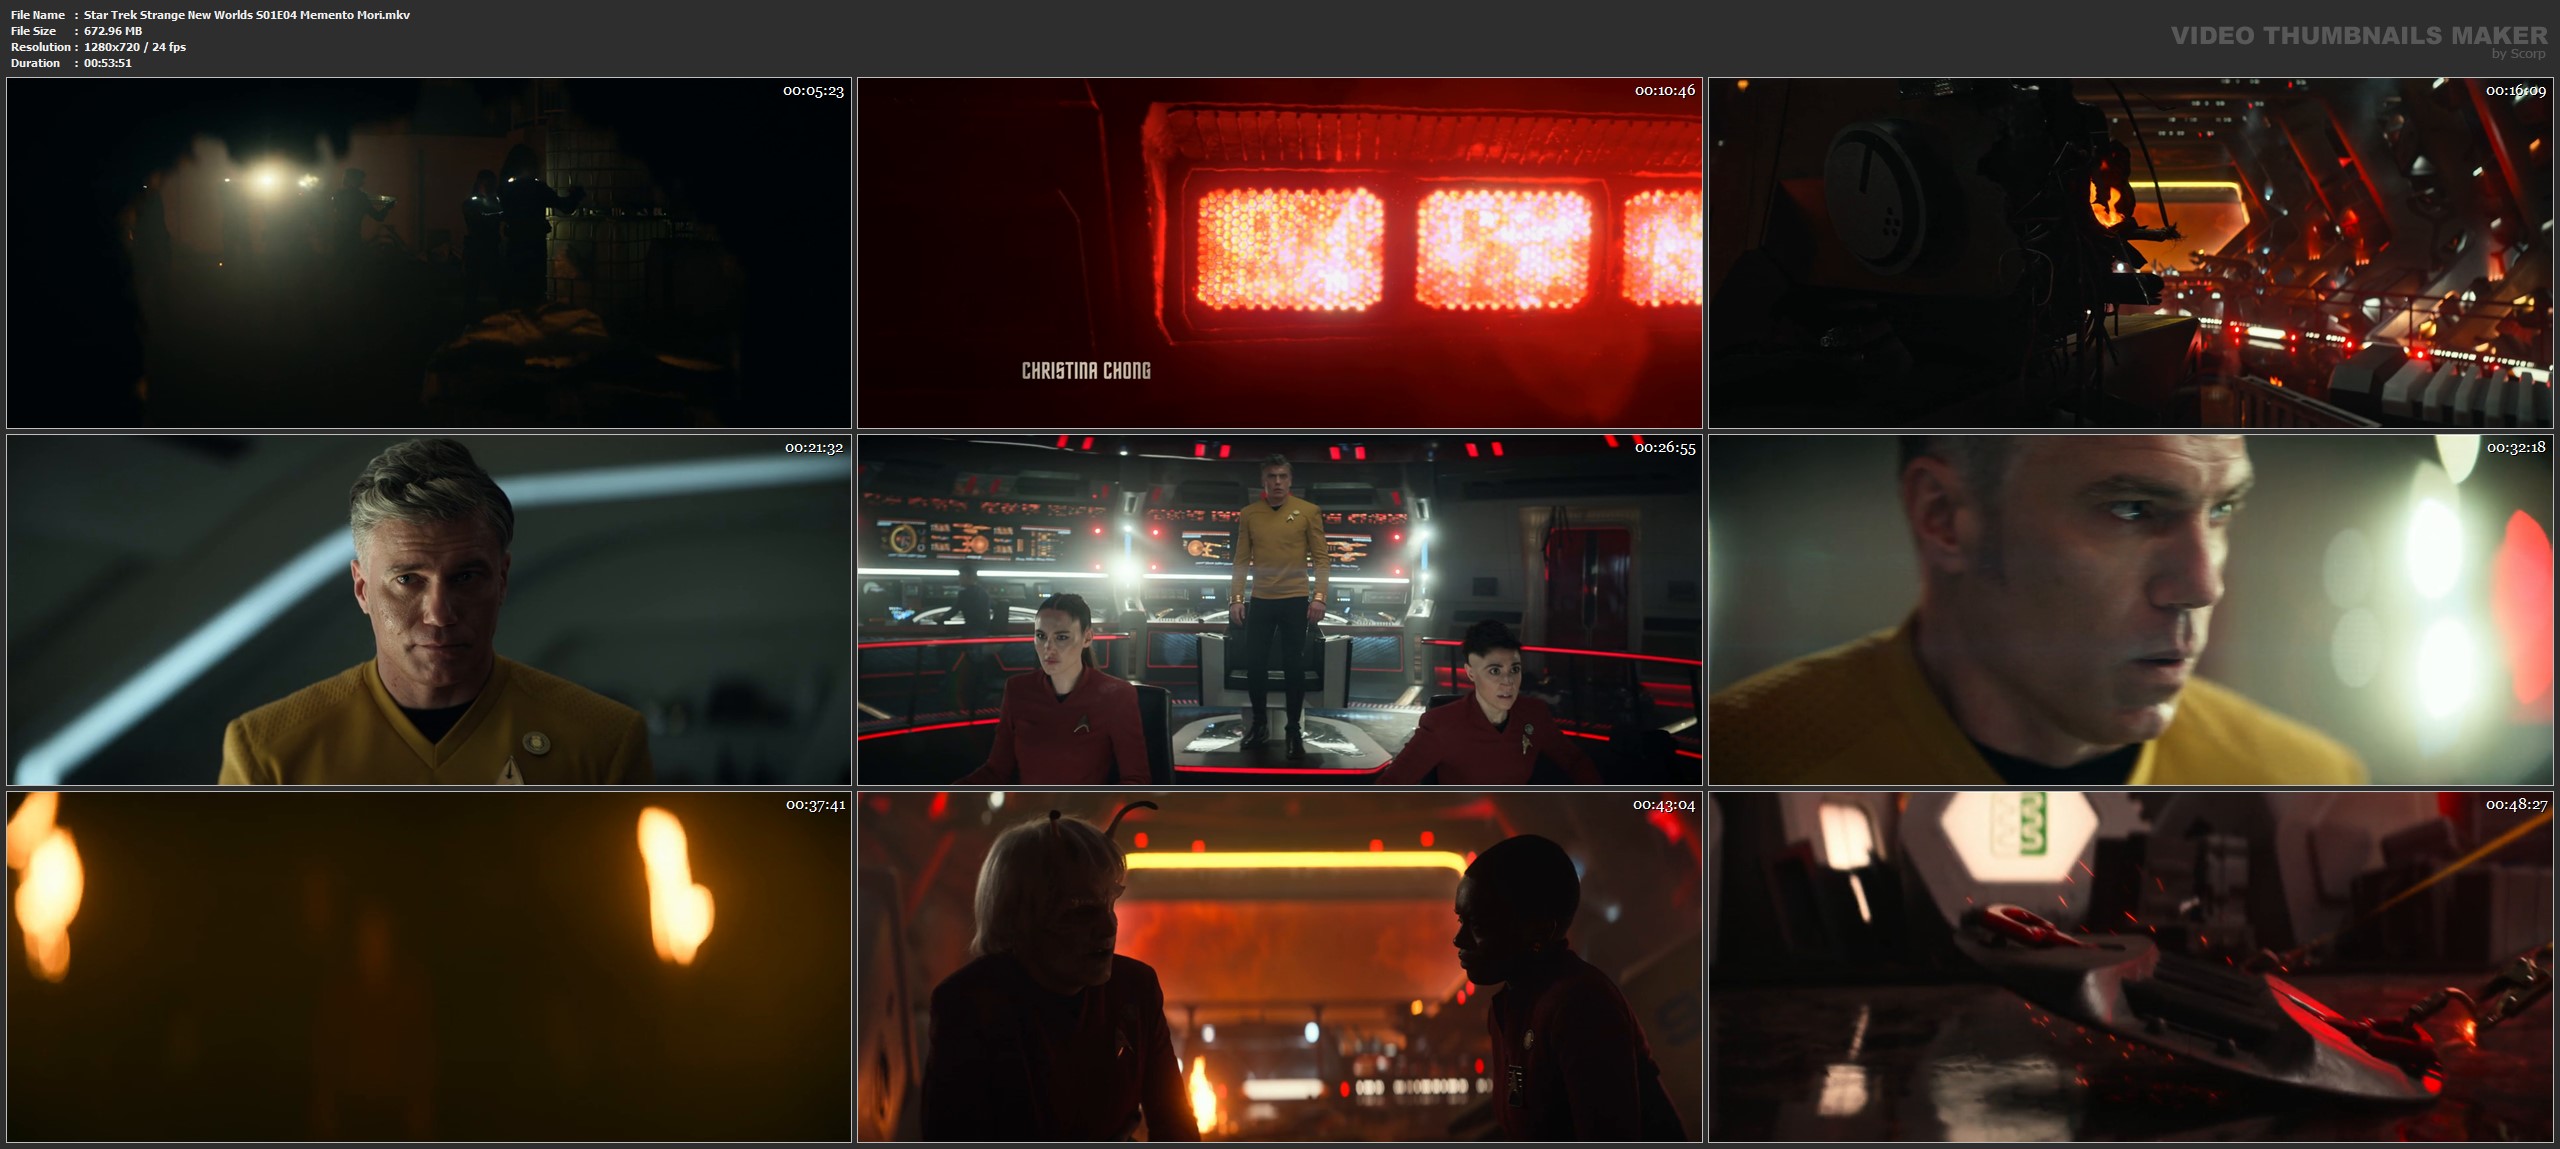The height and width of the screenshot is (1149, 2560).
Task: Click the 00:48:27 timestamp label
Action: [x=2516, y=805]
